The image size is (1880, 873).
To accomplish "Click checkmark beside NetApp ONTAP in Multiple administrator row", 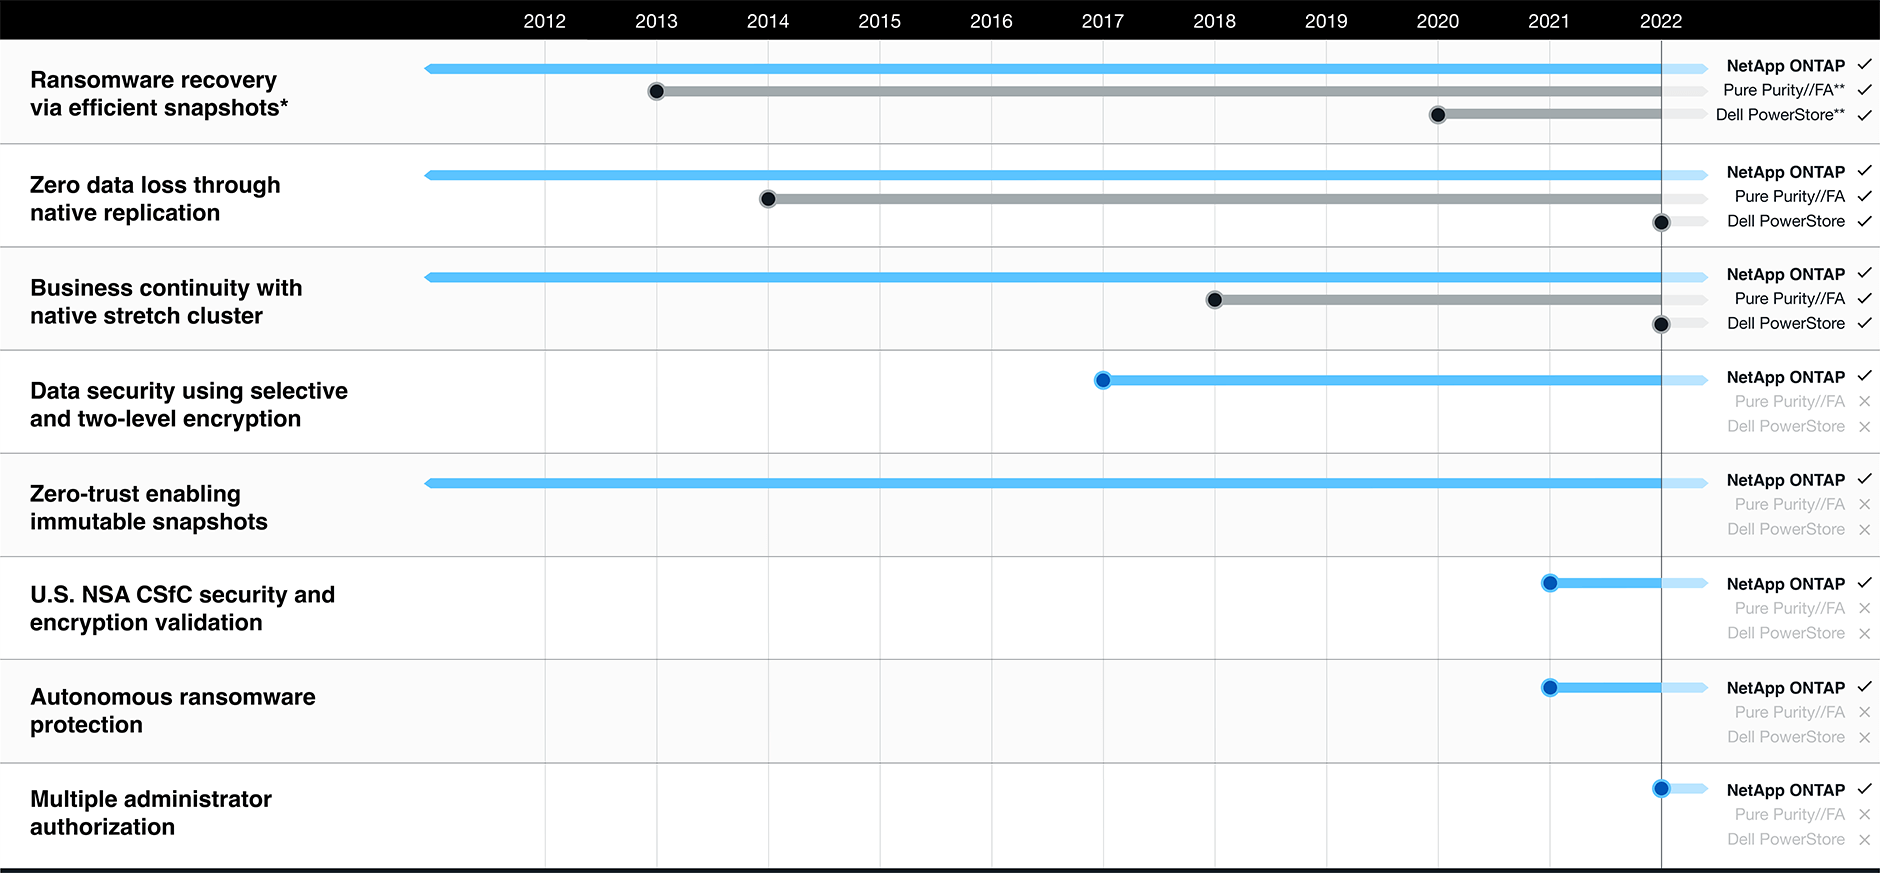I will (x=1864, y=789).
